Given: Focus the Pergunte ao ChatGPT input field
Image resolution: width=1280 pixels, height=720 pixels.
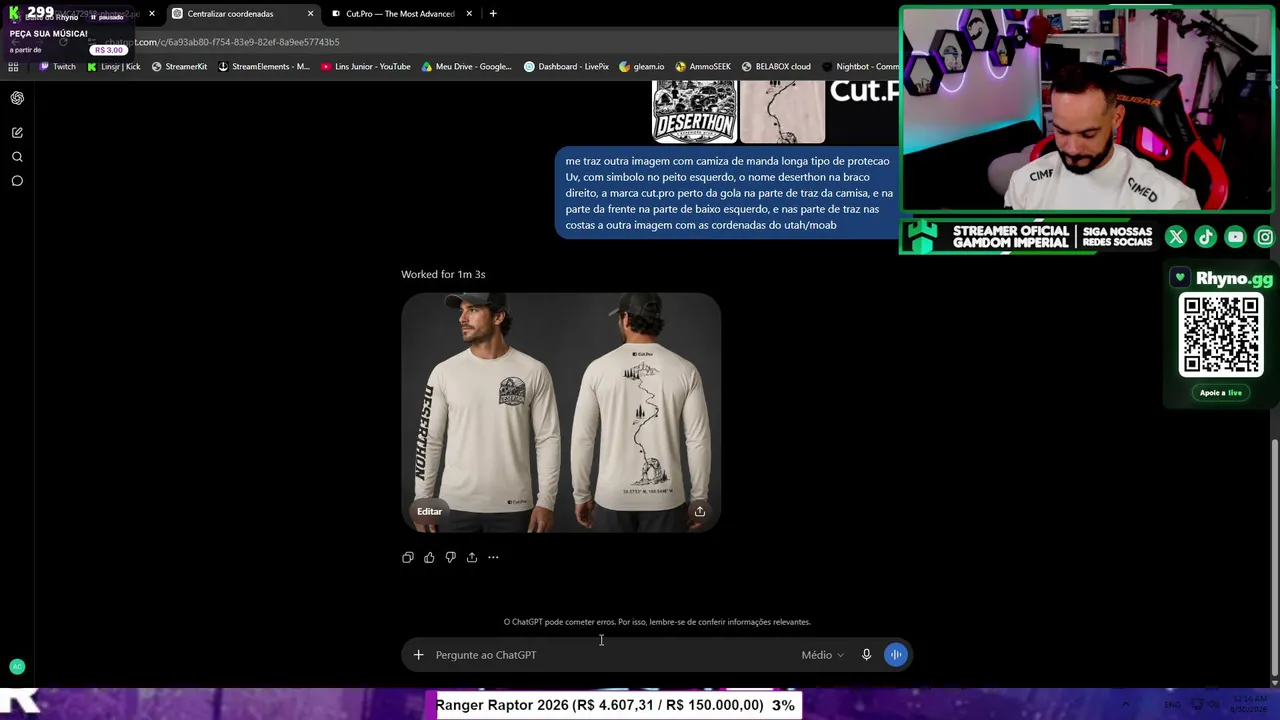Looking at the screenshot, I should pos(612,655).
